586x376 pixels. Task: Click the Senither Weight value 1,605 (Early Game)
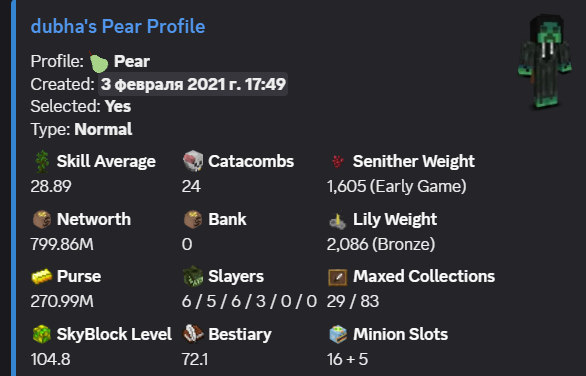(x=397, y=187)
